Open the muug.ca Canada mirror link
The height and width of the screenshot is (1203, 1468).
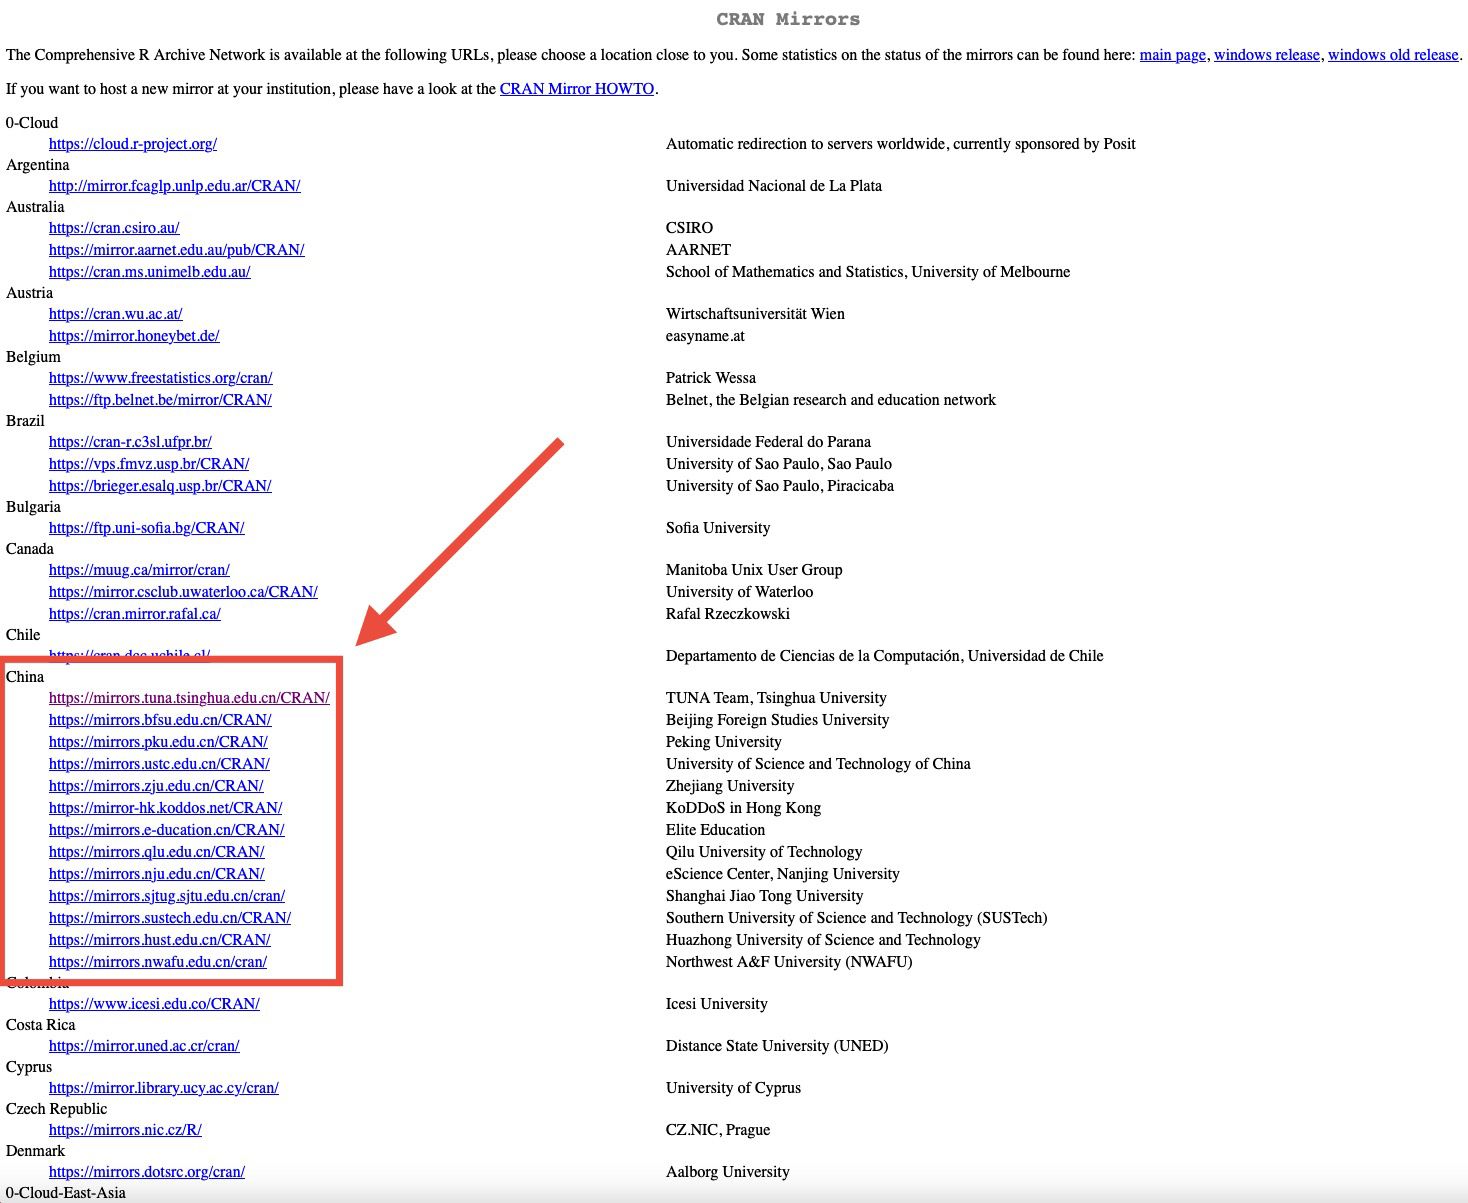(139, 570)
